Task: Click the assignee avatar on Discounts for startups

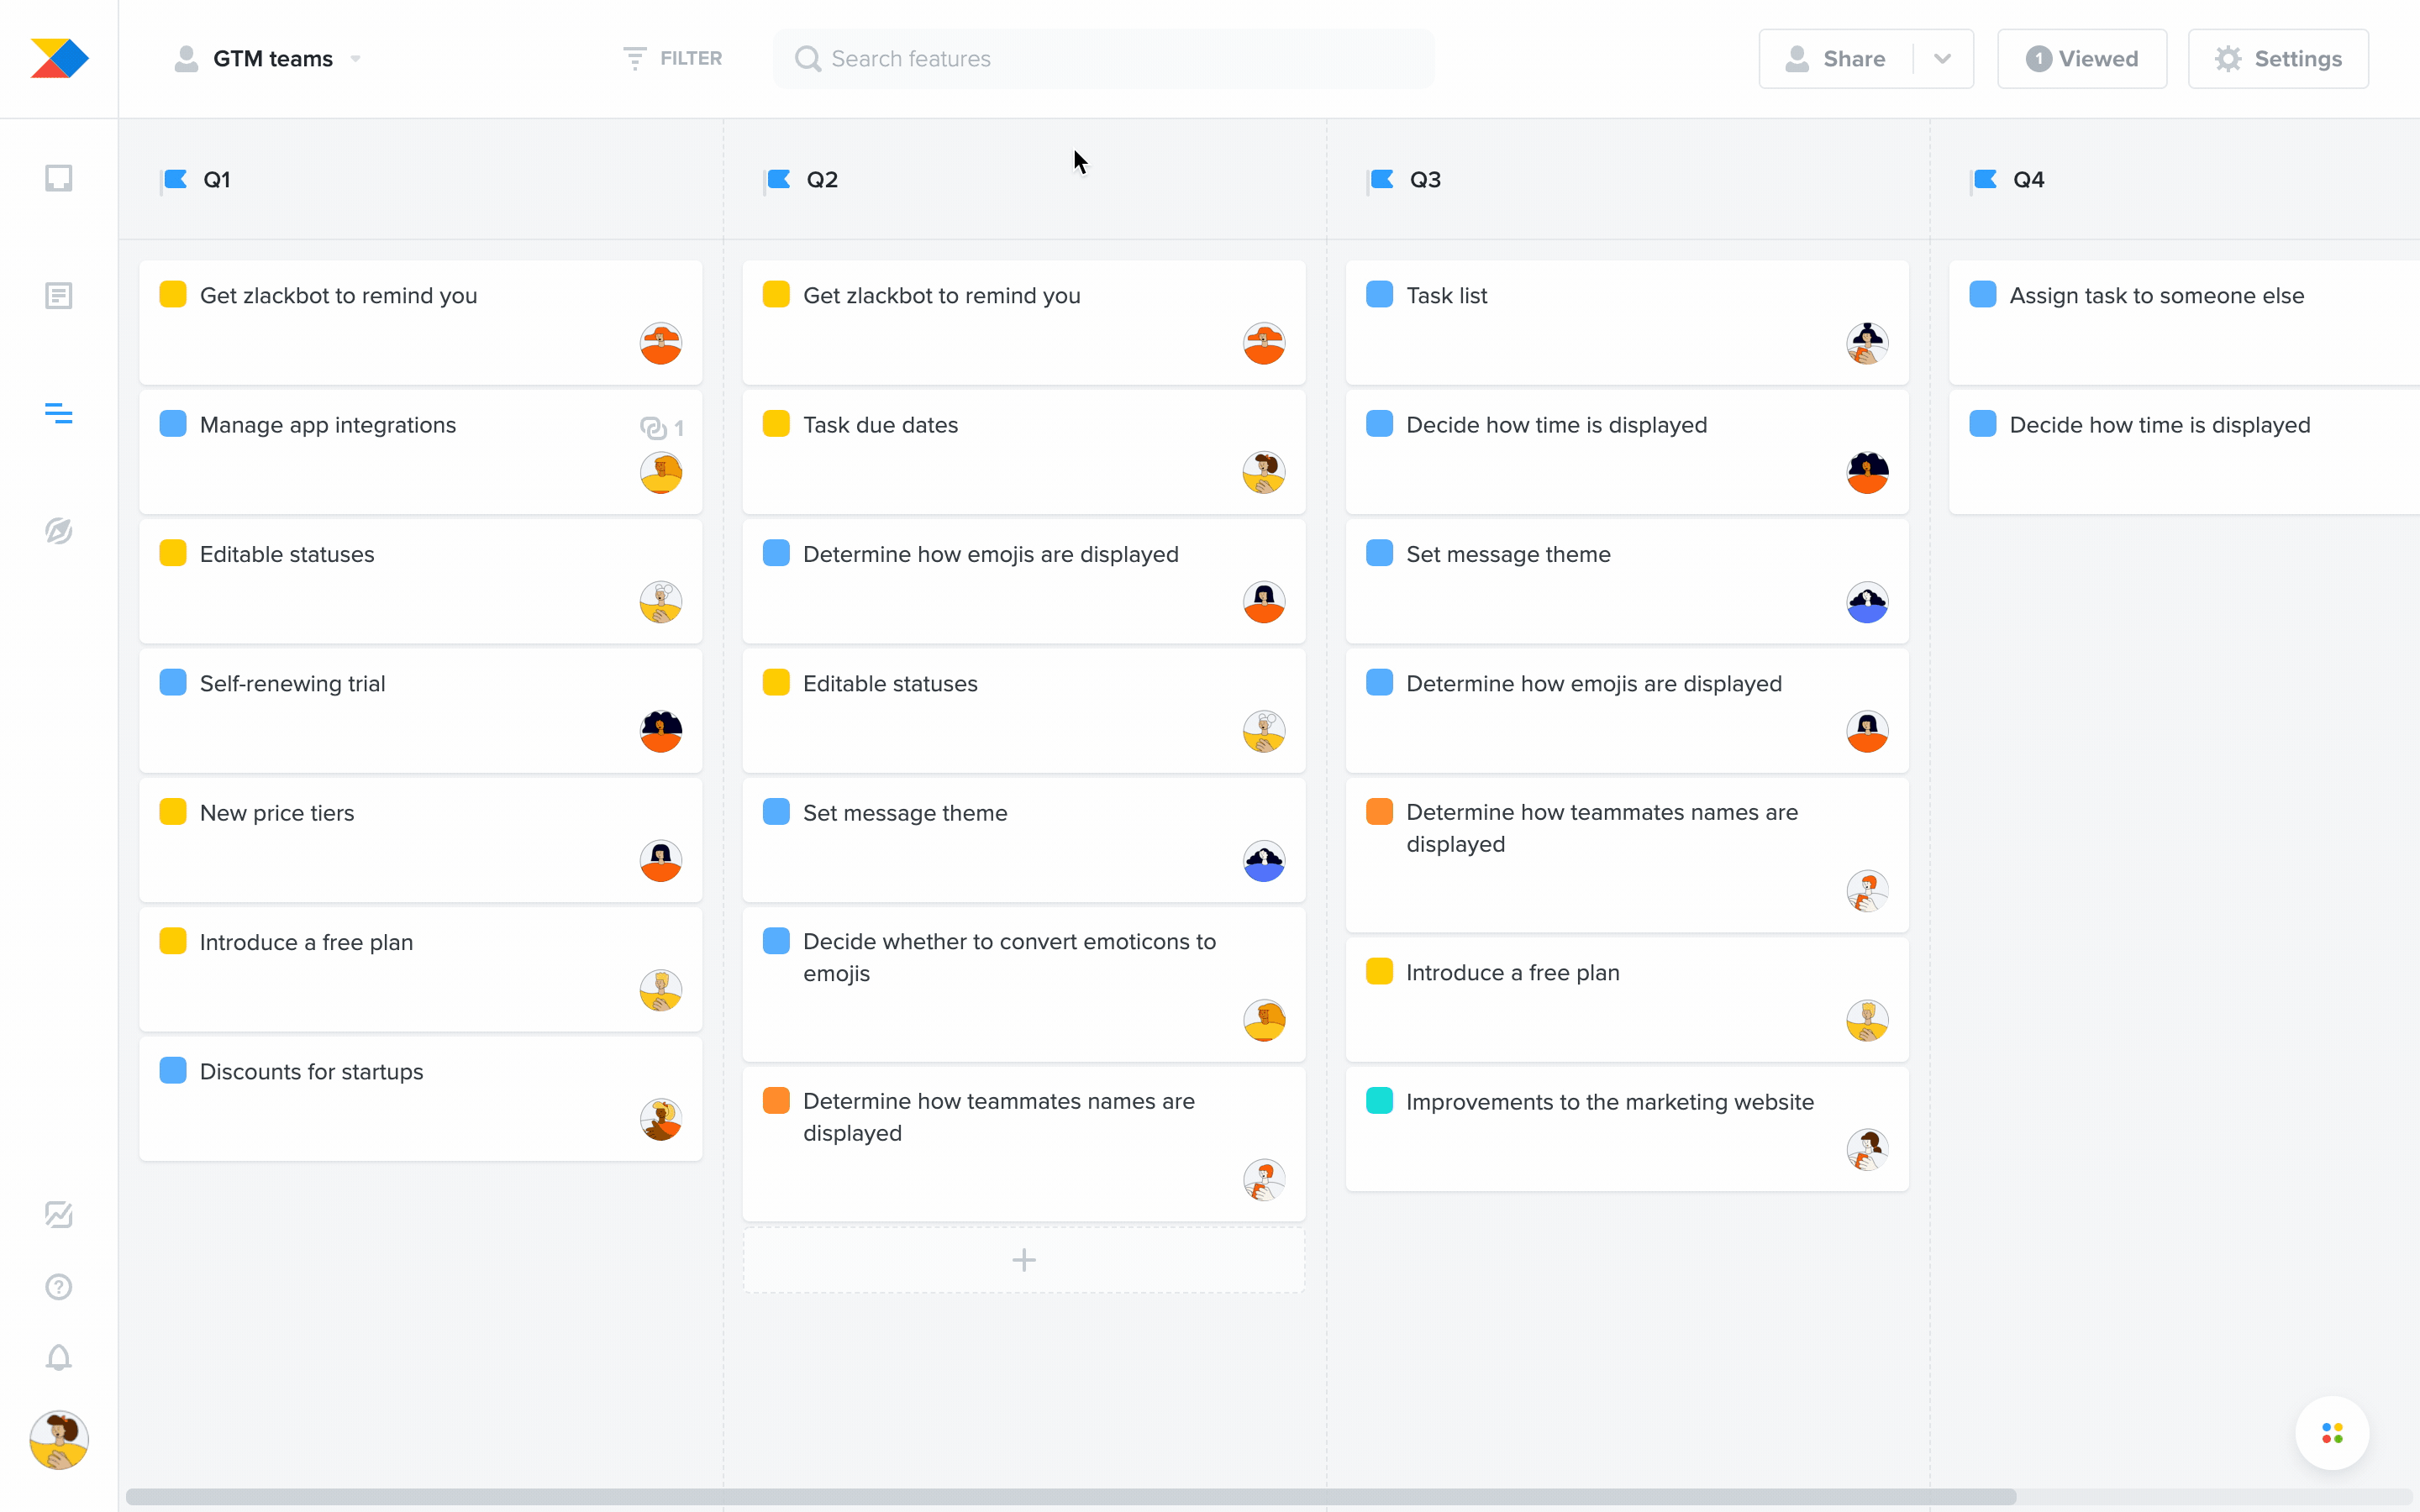Action: 661,1119
